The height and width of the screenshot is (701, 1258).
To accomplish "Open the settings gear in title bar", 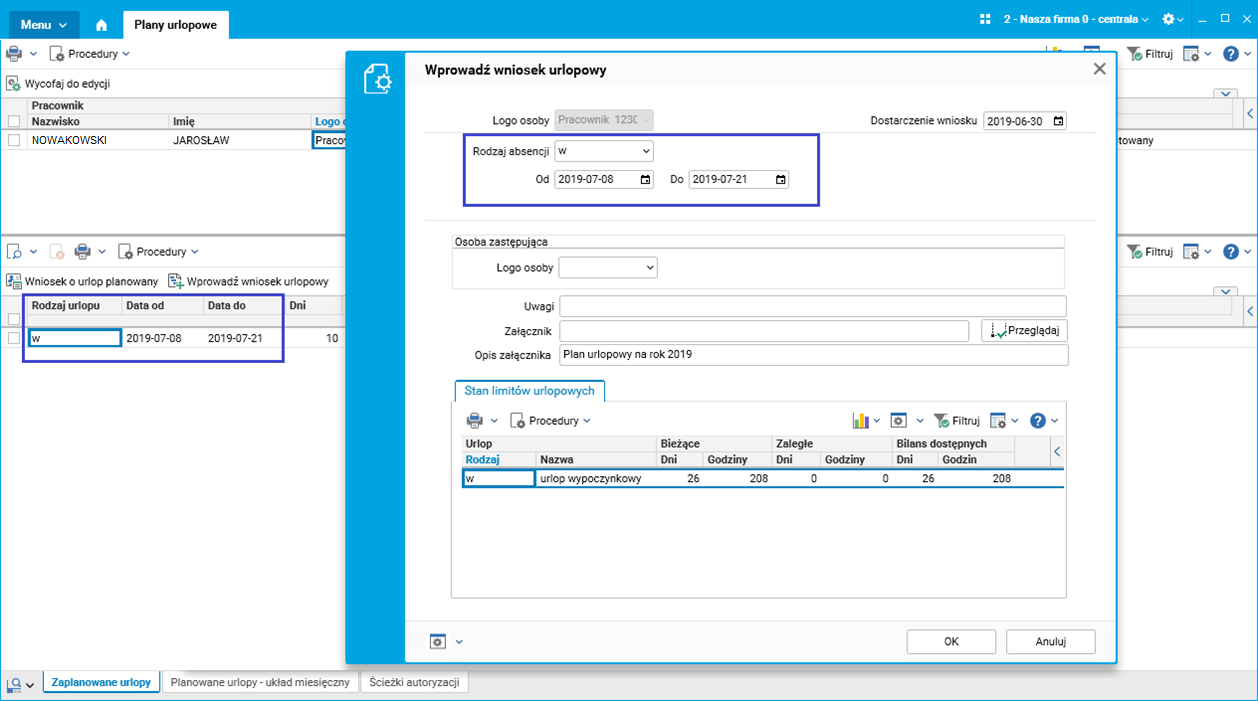I will (x=1167, y=19).
